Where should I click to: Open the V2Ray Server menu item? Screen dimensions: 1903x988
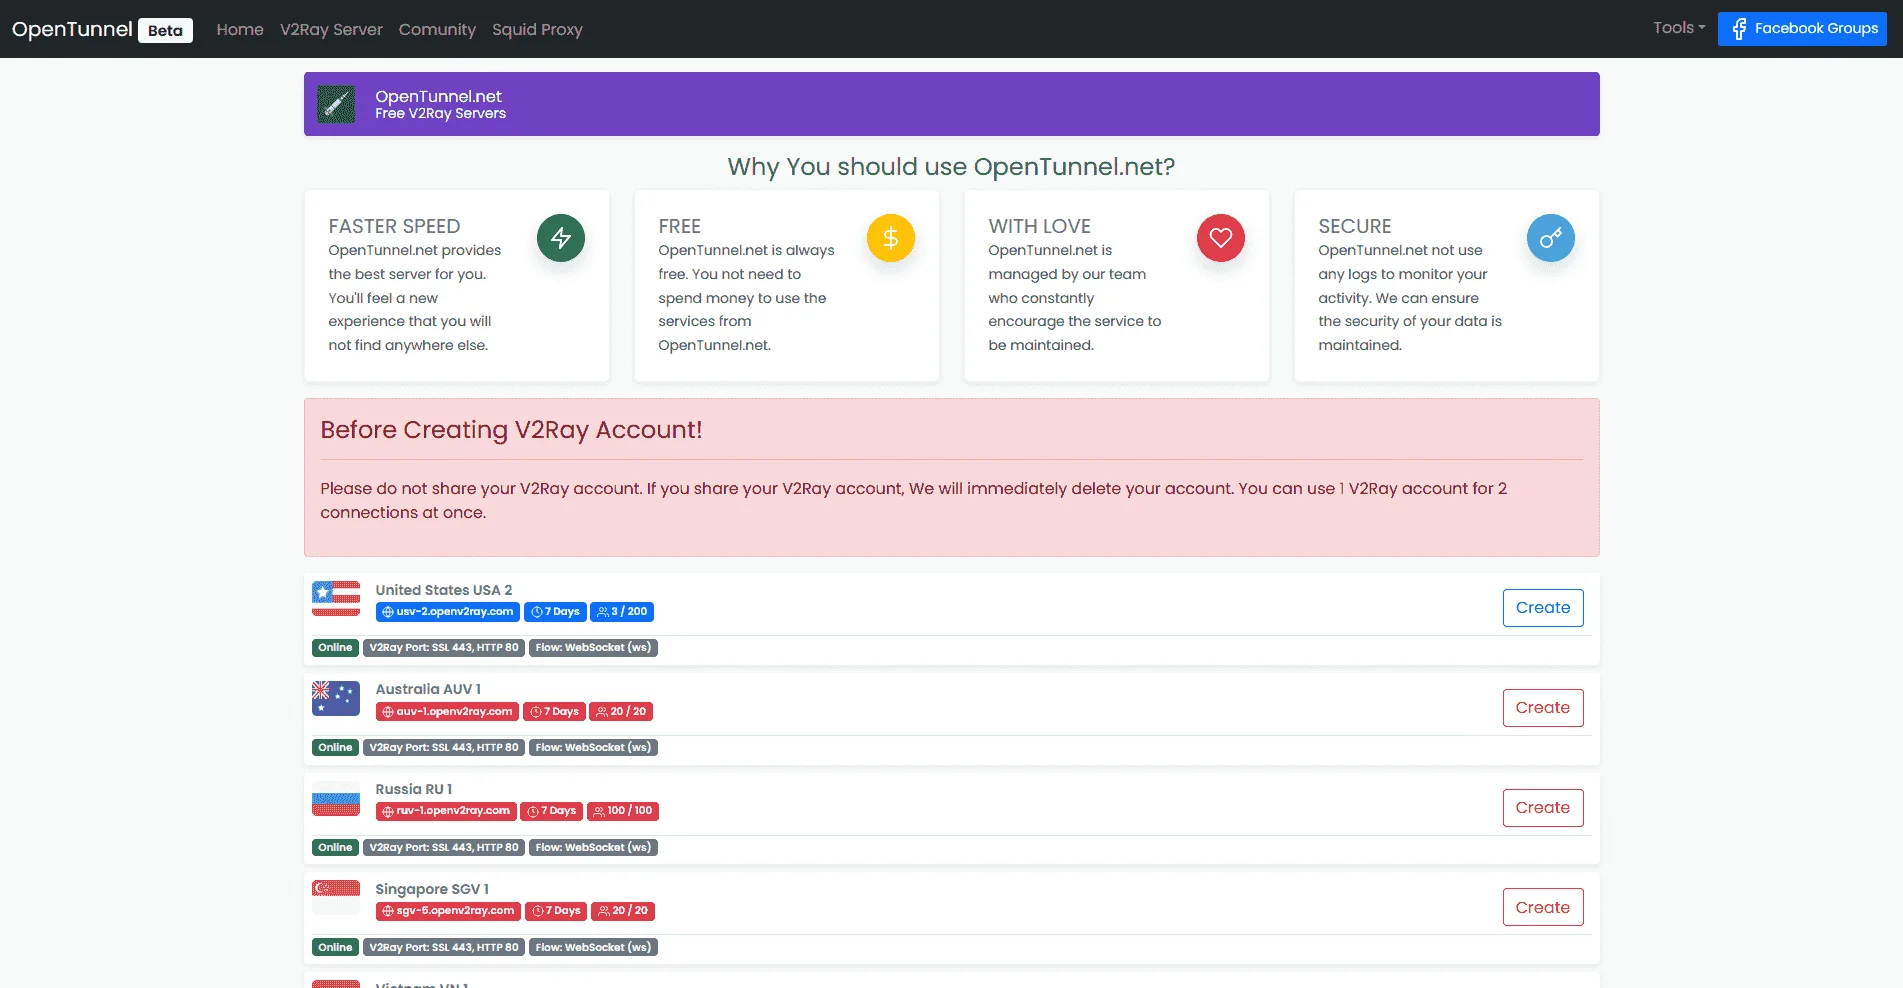click(331, 30)
